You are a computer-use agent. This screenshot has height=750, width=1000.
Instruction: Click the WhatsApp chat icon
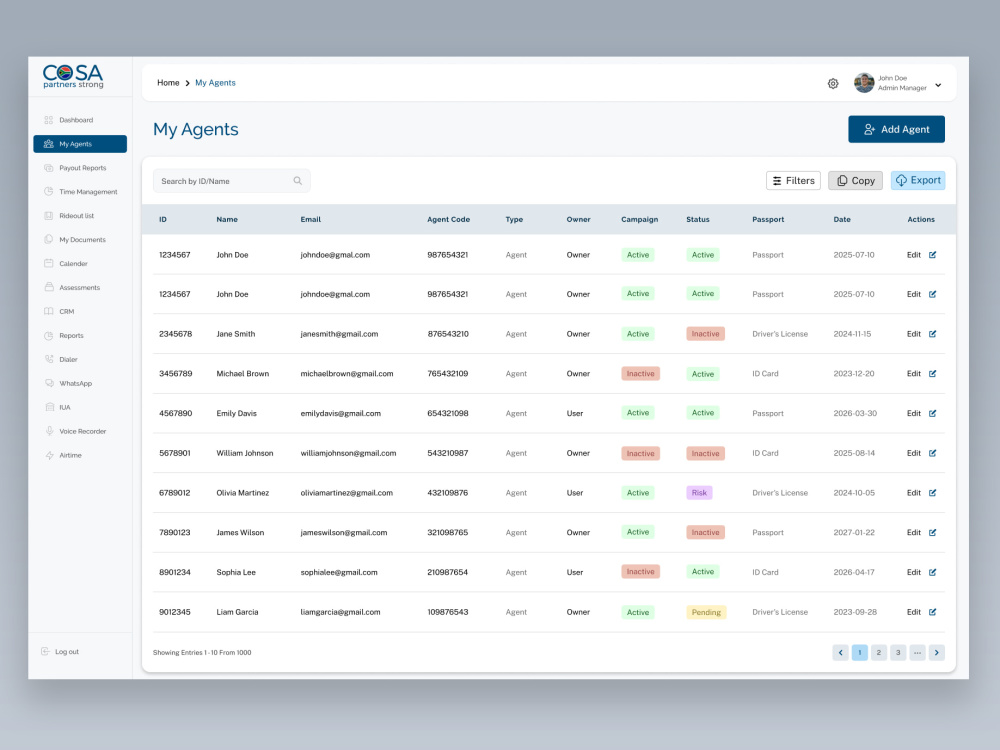(x=48, y=383)
